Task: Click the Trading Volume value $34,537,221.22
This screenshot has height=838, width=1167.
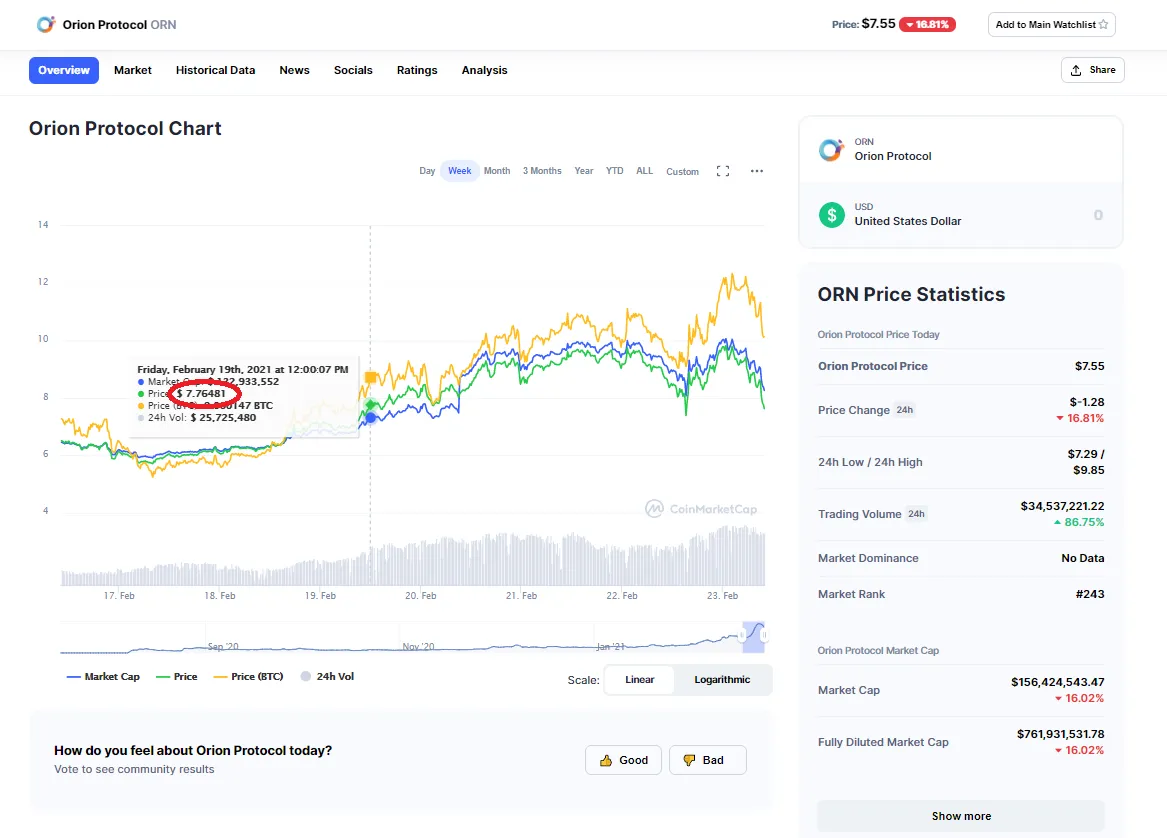Action: coord(1062,506)
